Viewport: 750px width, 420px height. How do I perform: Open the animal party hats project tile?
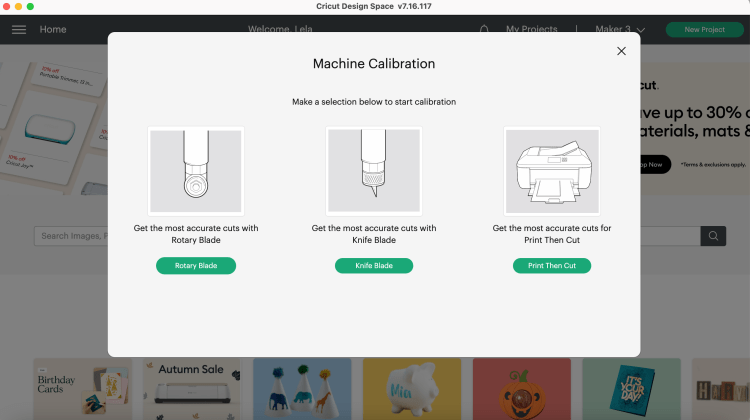pos(302,389)
